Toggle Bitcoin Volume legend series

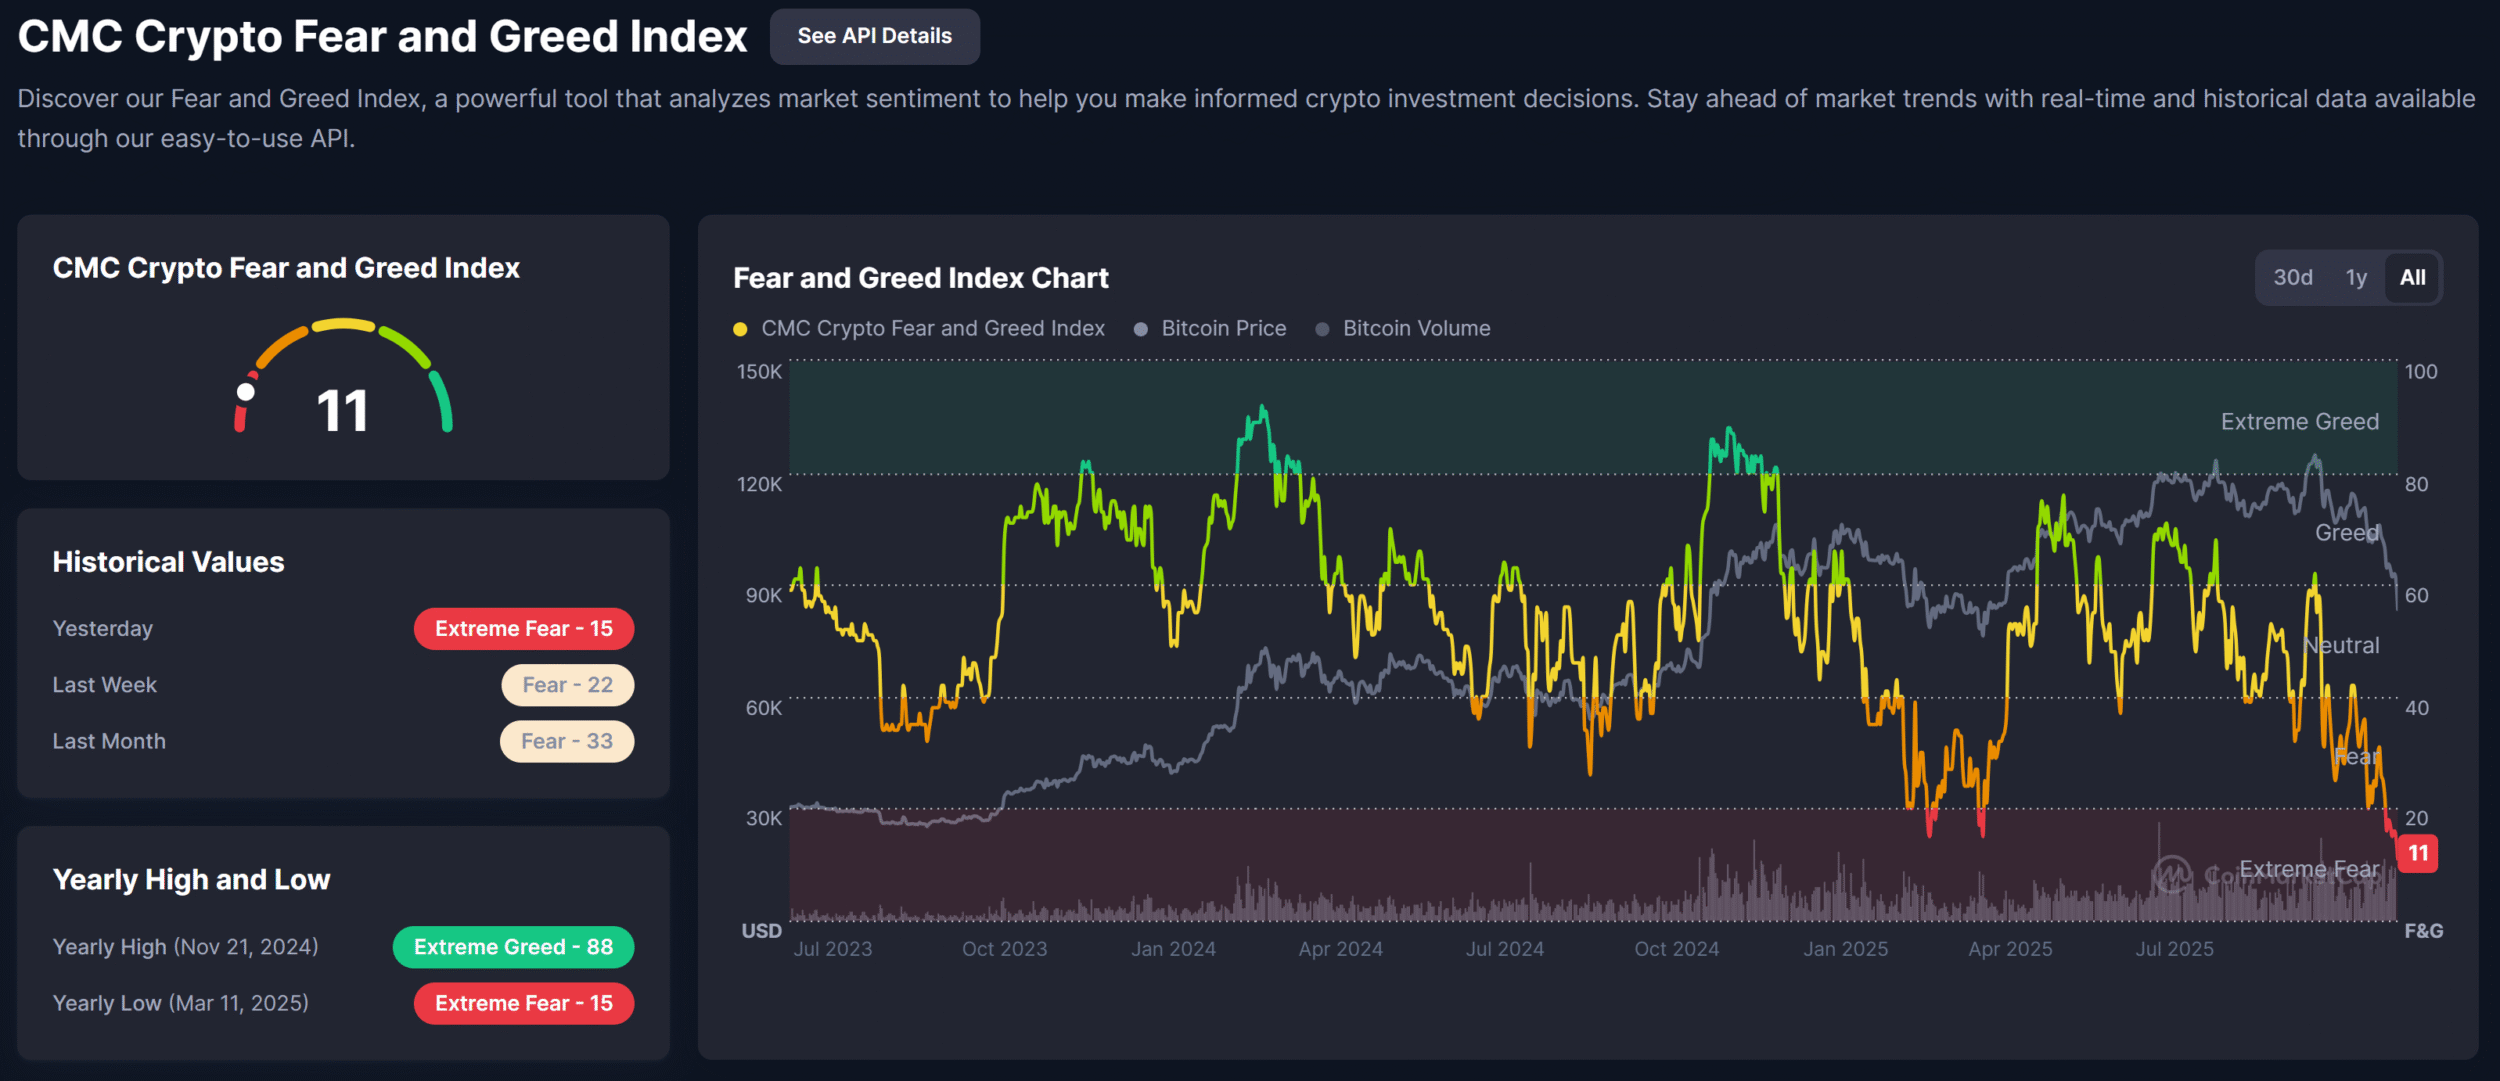pyautogui.click(x=1416, y=329)
